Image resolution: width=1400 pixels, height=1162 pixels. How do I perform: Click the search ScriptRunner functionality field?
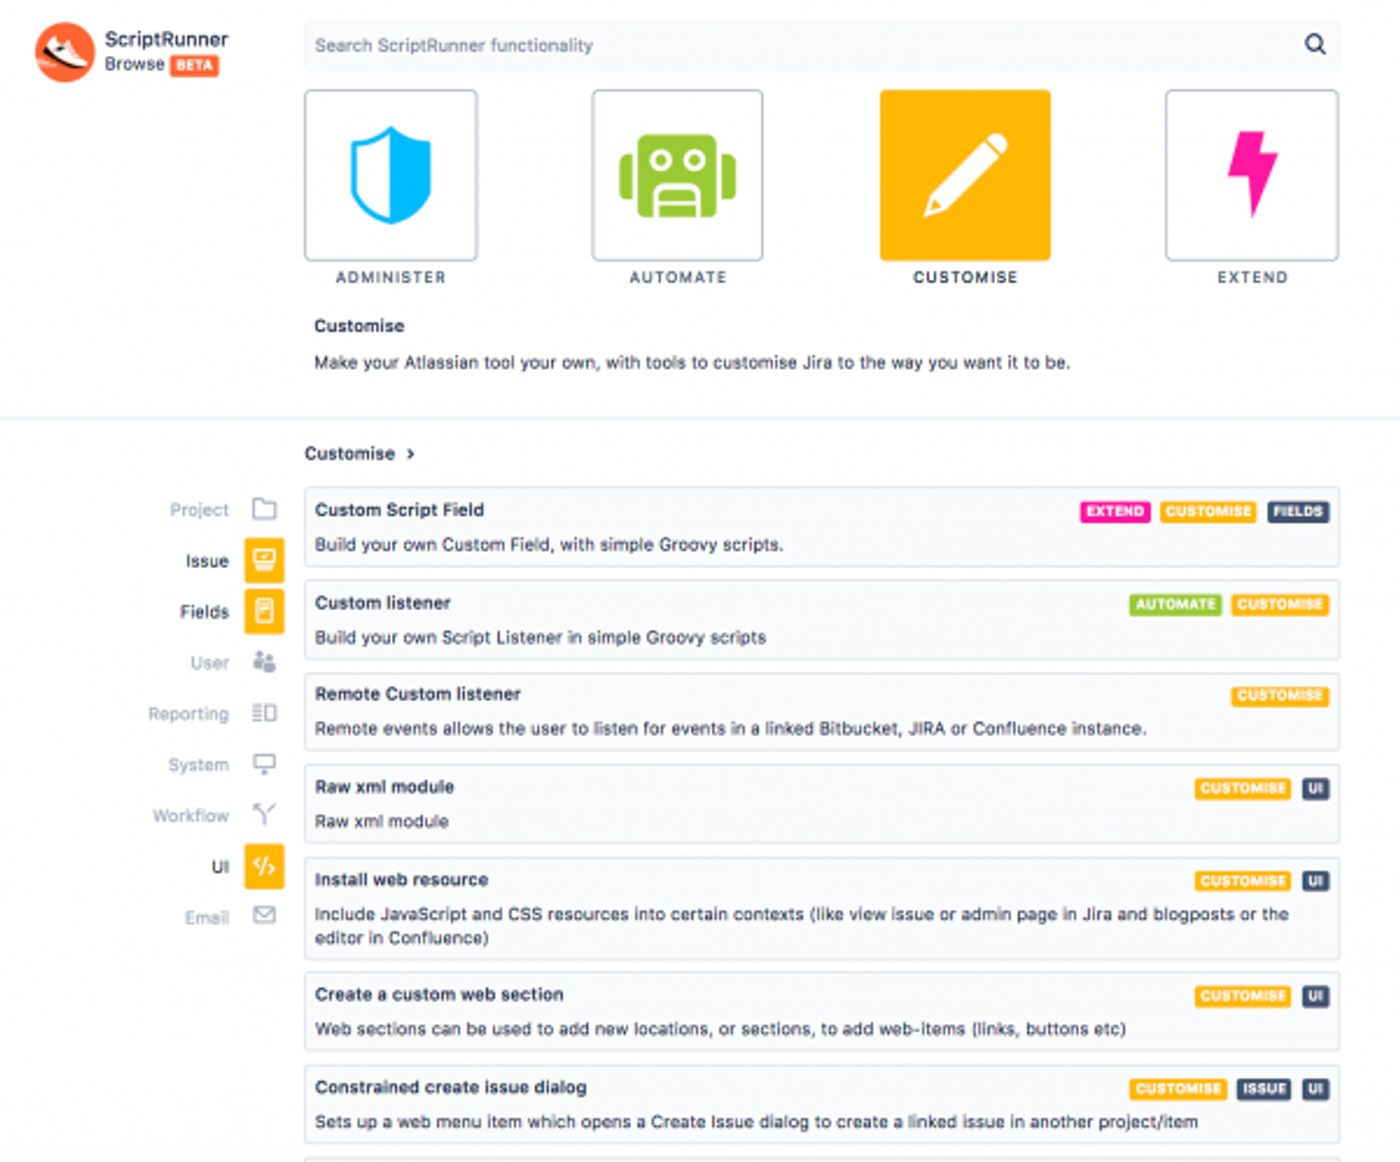(x=700, y=45)
